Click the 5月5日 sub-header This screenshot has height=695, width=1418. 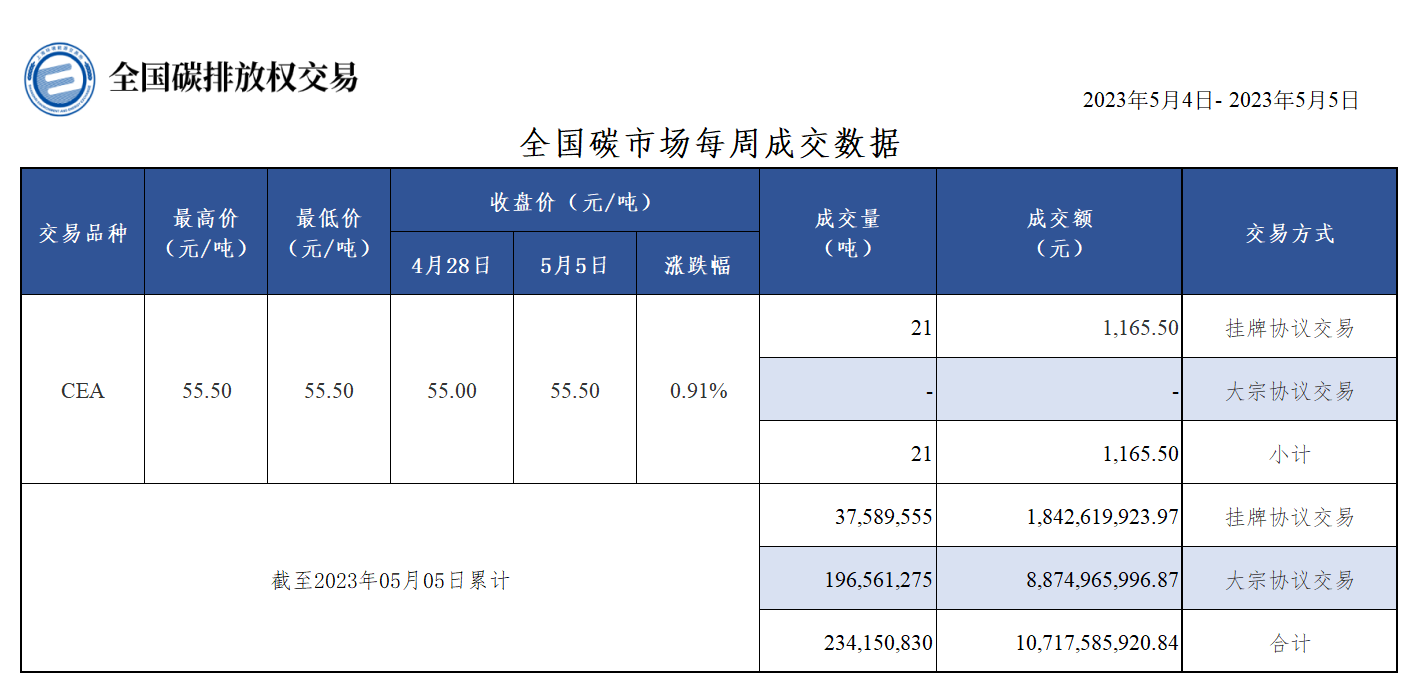tap(575, 264)
